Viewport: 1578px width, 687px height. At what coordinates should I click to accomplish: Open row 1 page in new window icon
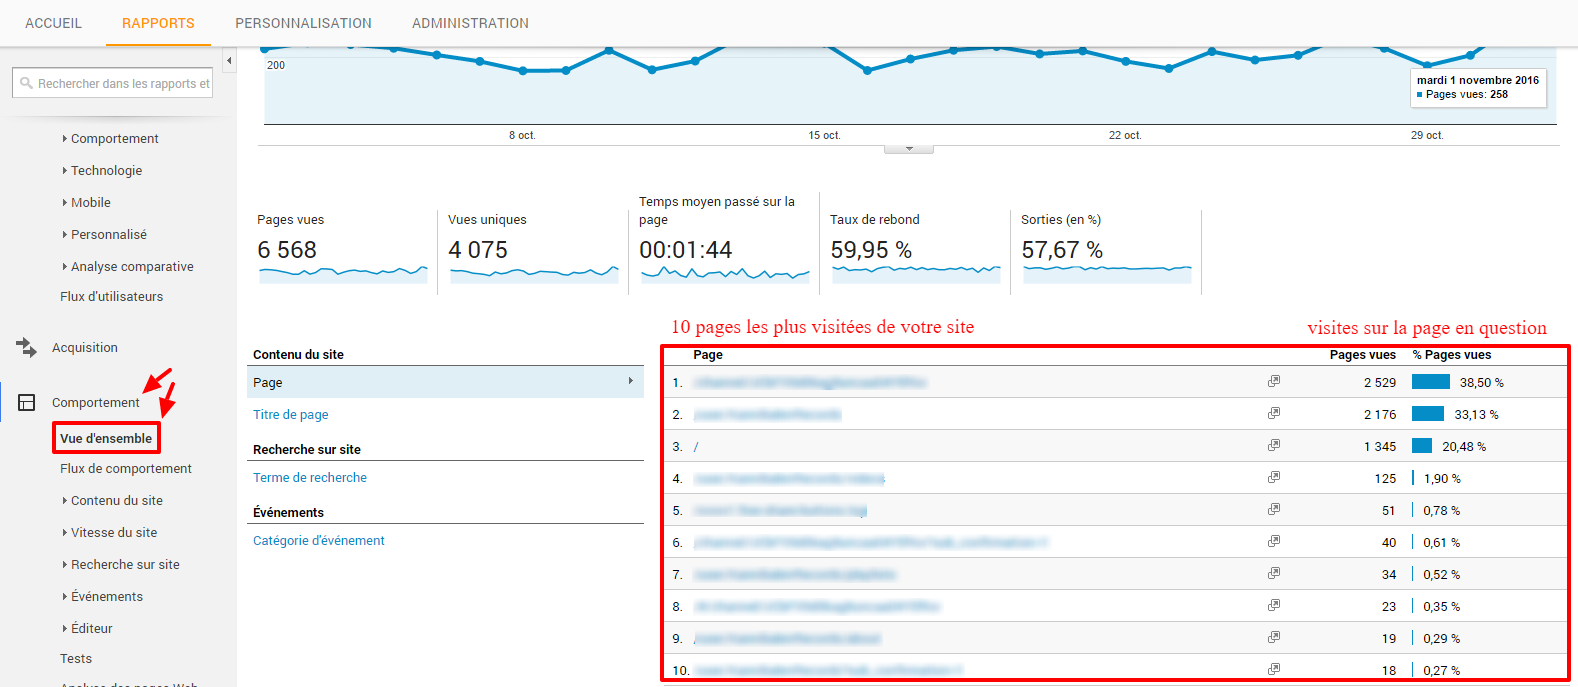point(1274,381)
